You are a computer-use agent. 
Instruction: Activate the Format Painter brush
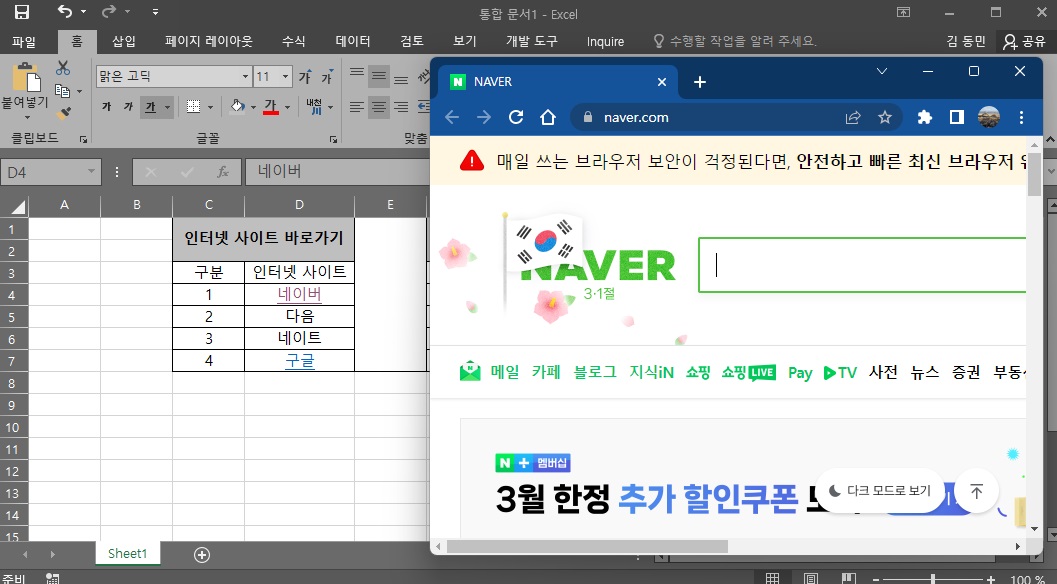[63, 113]
